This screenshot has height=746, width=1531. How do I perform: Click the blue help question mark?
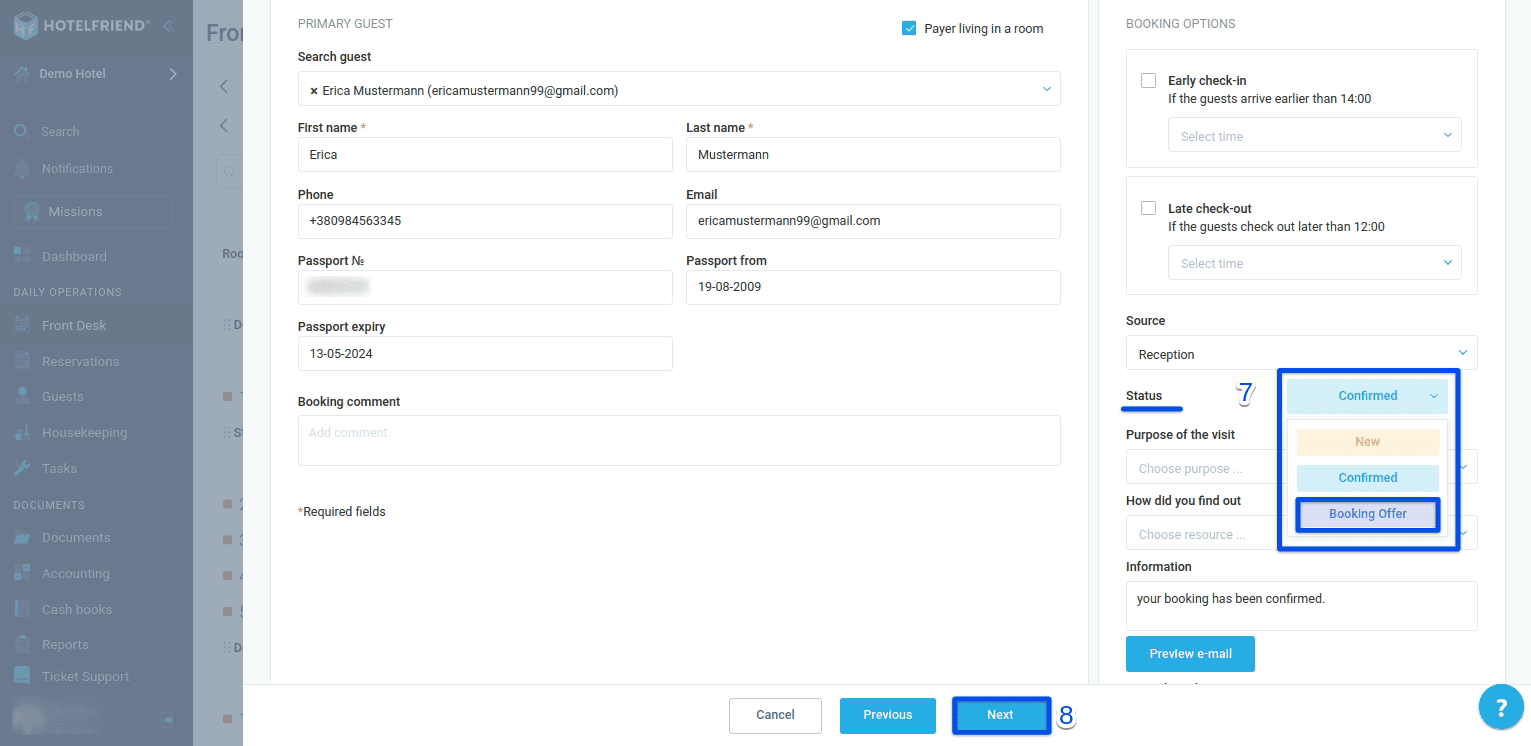point(1500,706)
